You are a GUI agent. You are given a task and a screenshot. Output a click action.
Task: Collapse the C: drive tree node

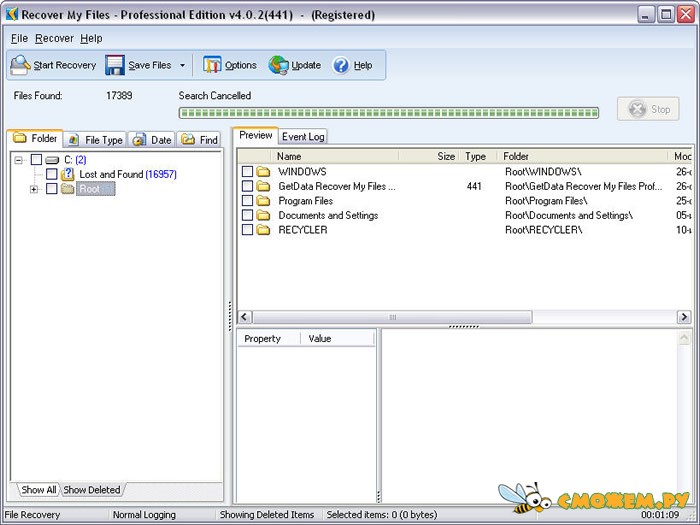18,160
